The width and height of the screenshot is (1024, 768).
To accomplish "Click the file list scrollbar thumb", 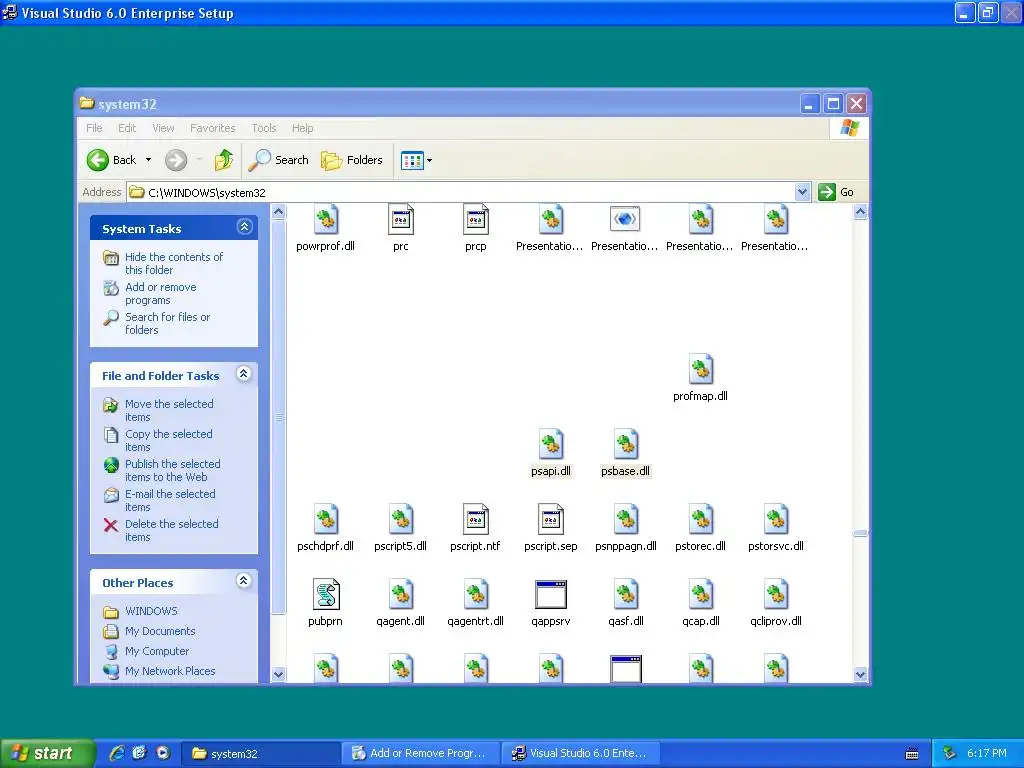I will 861,533.
